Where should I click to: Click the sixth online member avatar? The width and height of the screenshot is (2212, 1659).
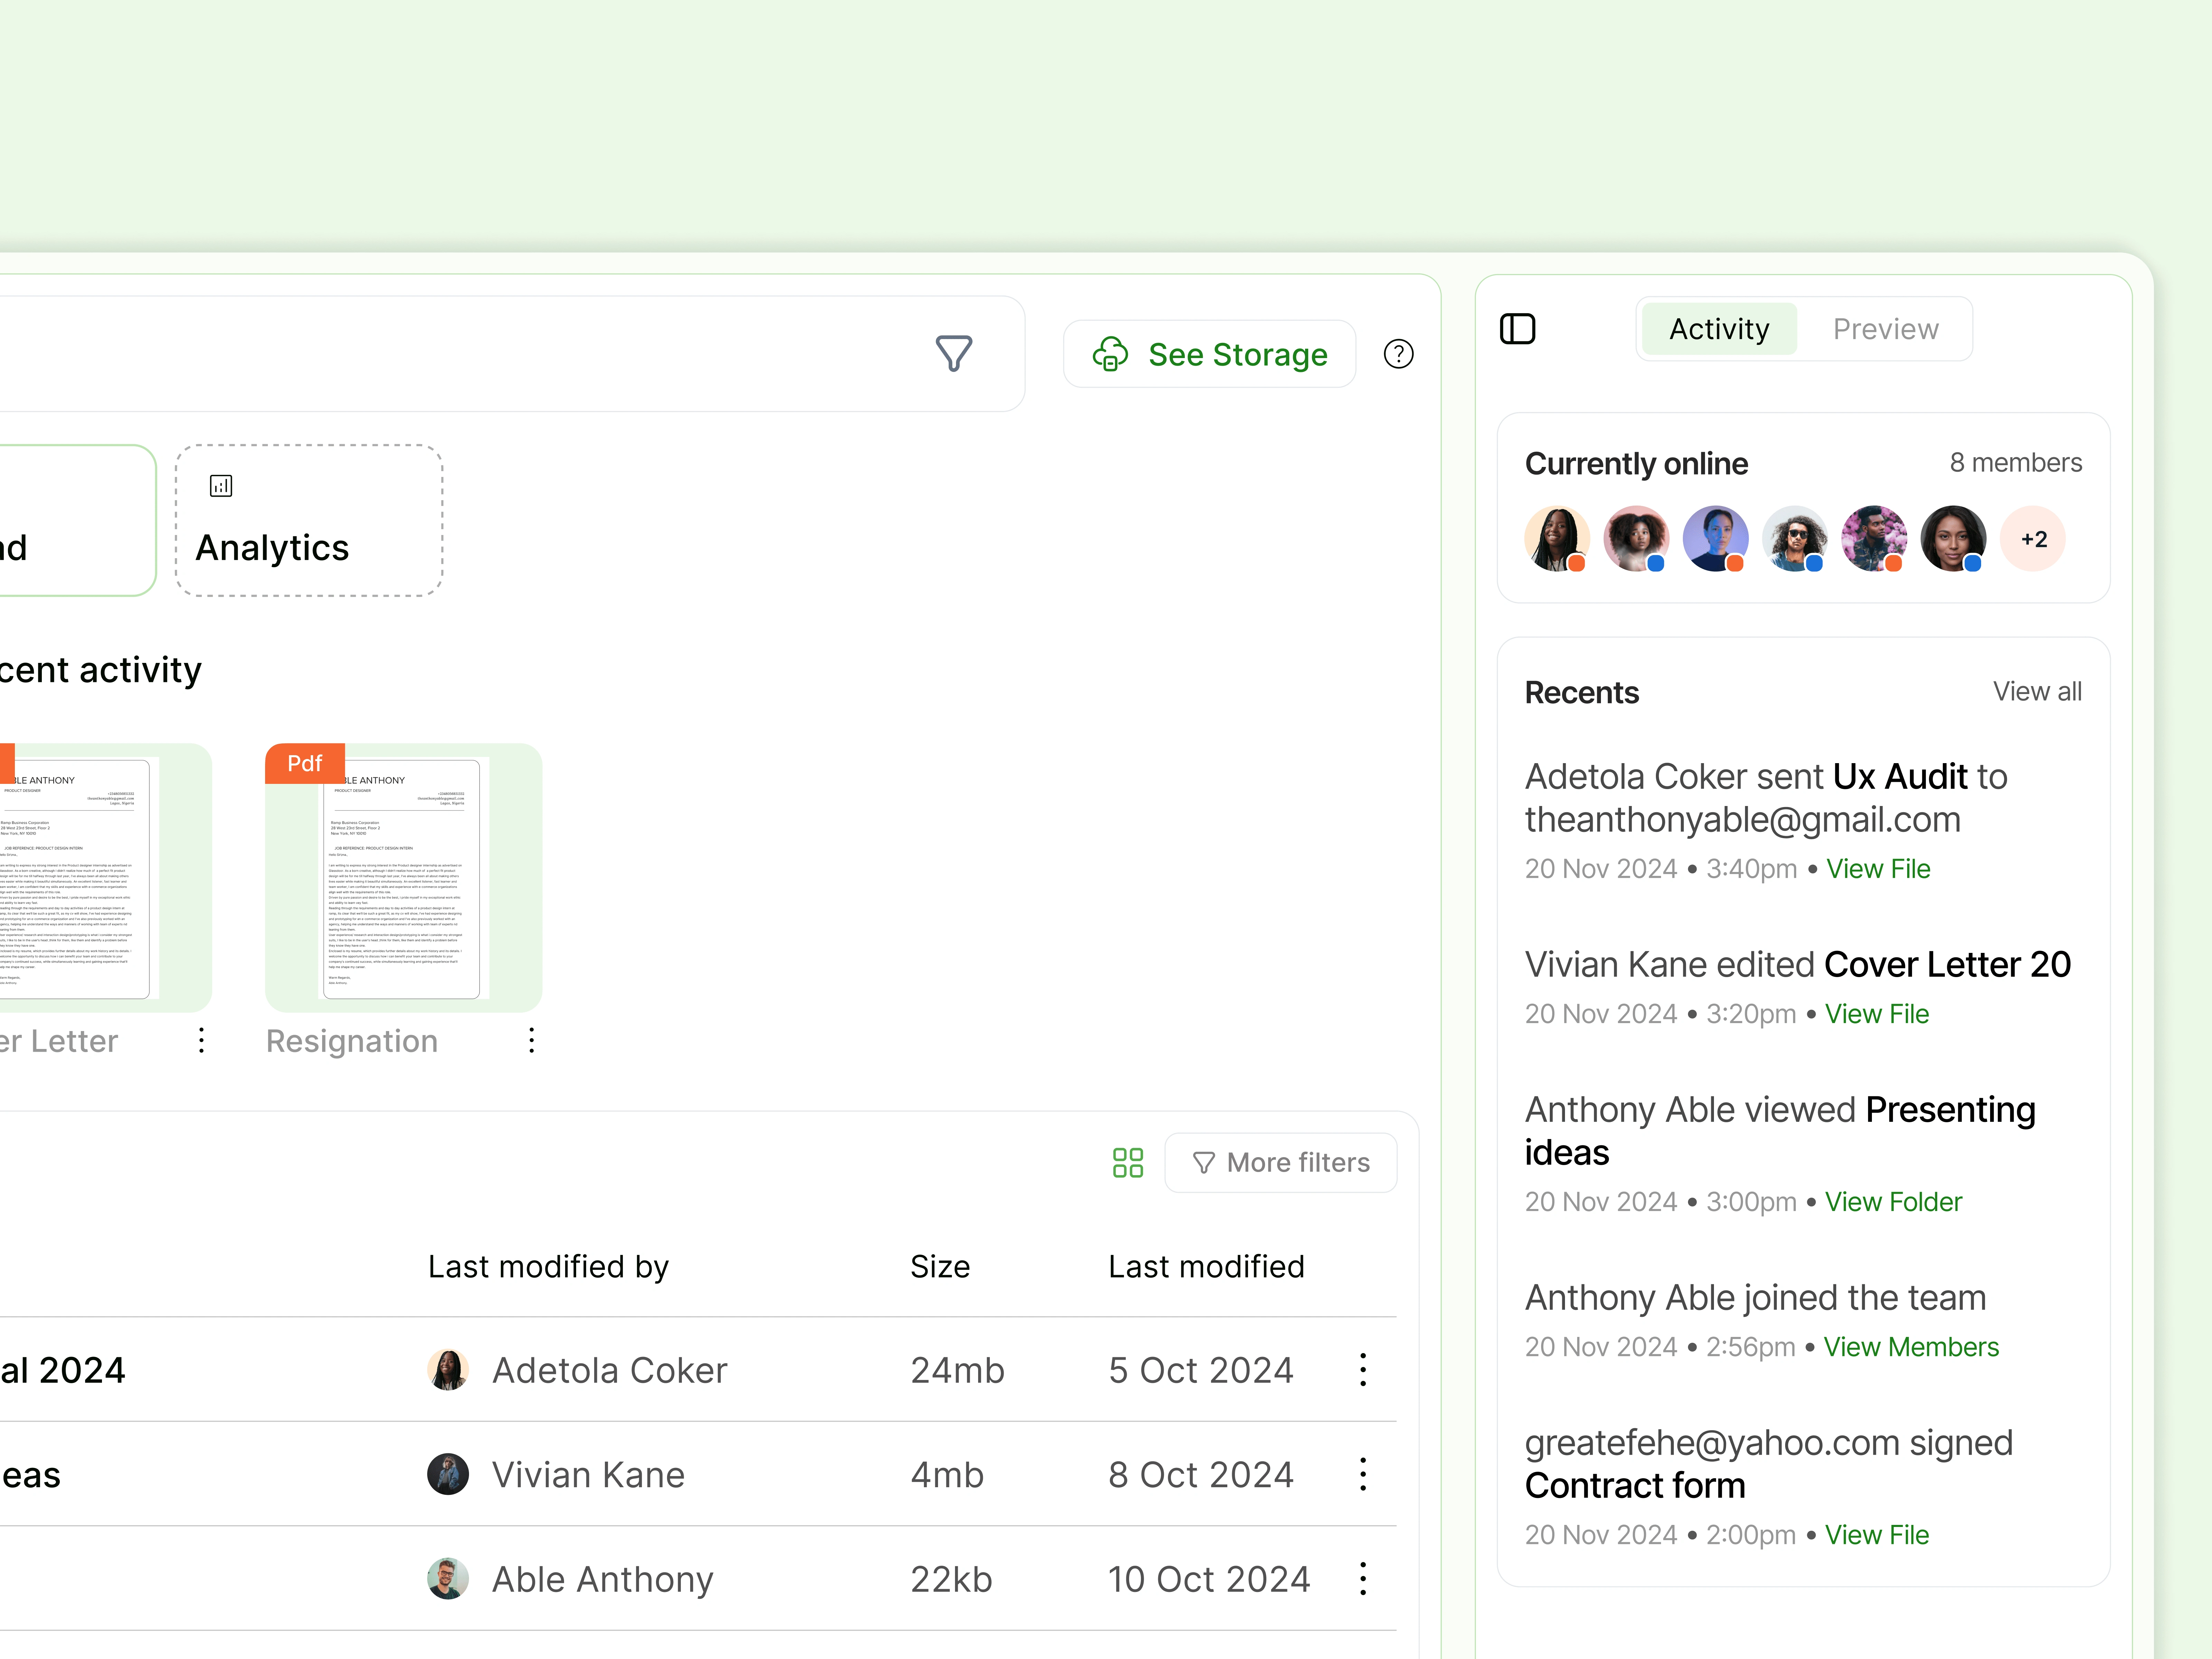(x=1953, y=539)
